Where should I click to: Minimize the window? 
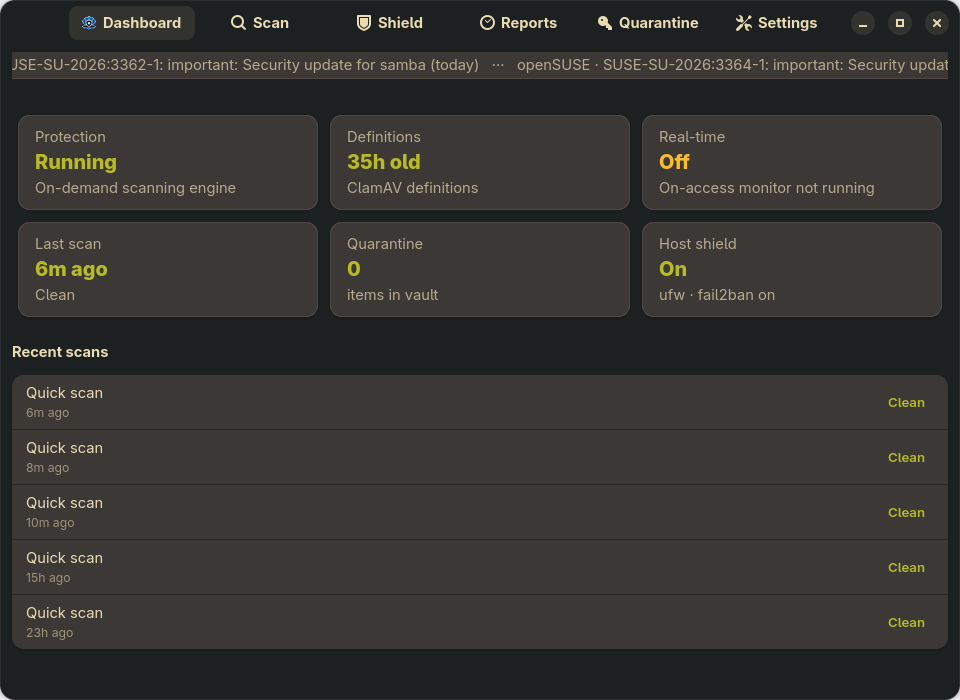[863, 23]
